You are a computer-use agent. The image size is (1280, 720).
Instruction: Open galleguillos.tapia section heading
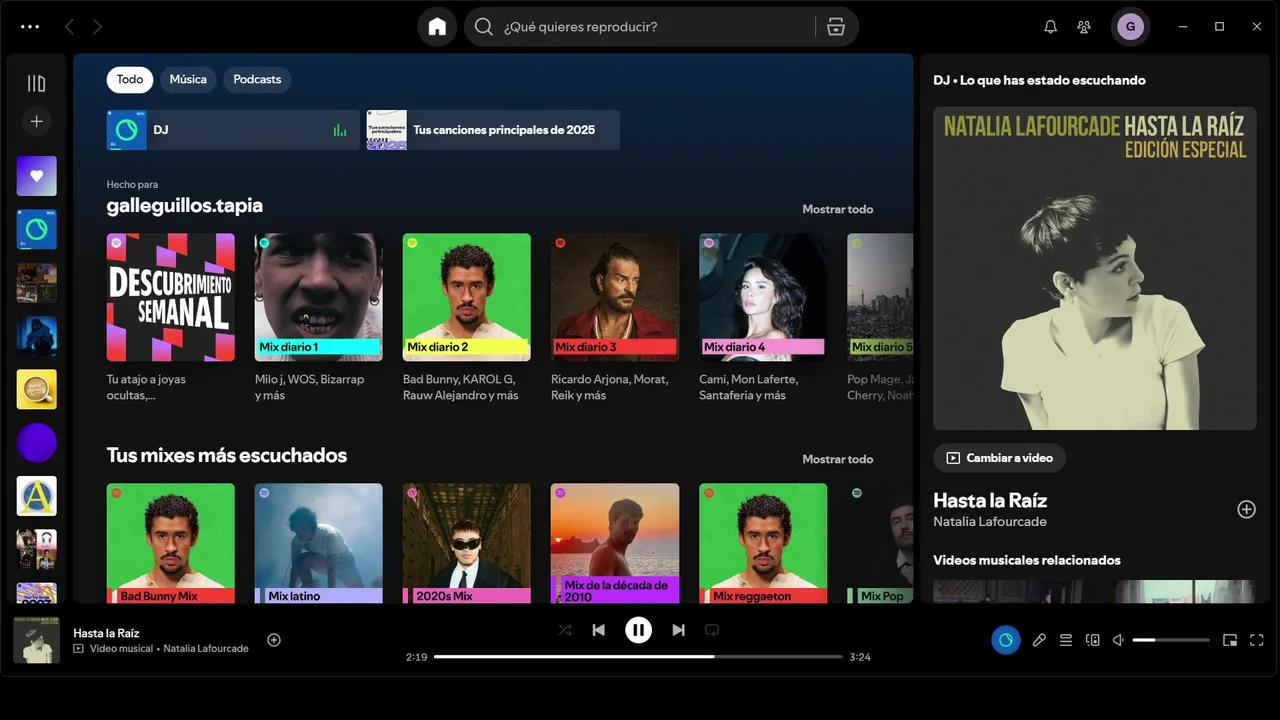point(185,206)
